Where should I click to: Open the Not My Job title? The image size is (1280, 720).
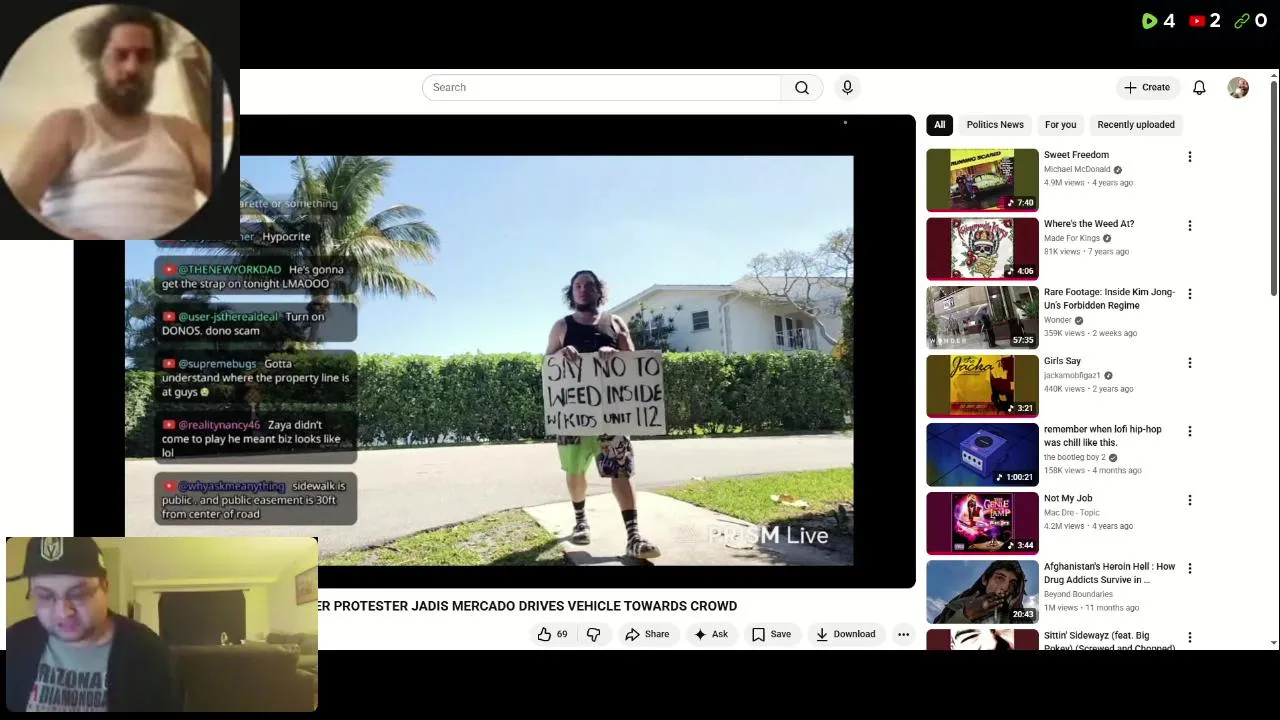[x=1068, y=498]
